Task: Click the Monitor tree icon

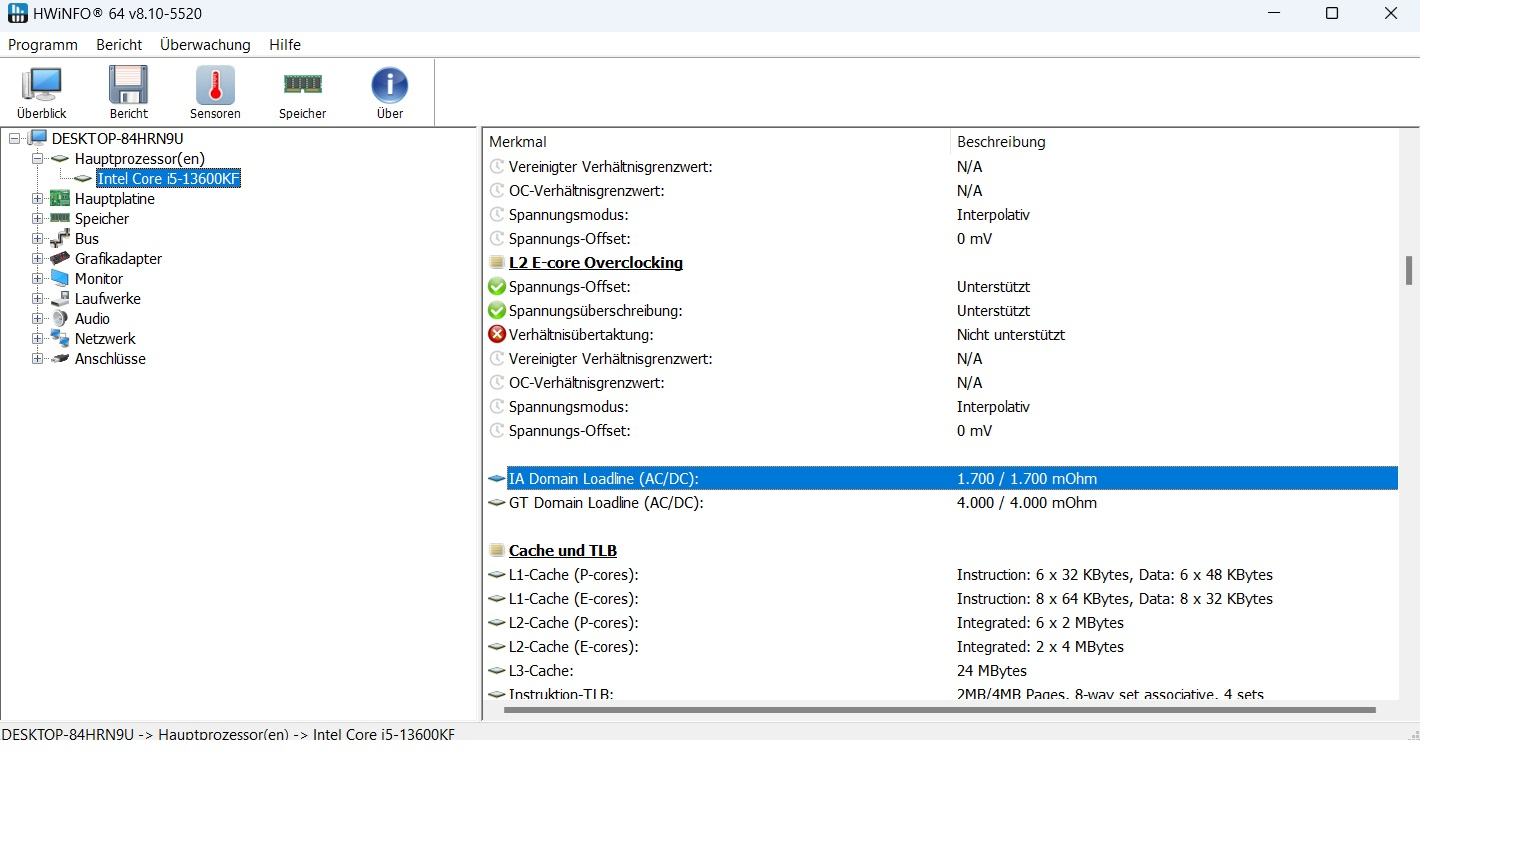Action: click(60, 278)
